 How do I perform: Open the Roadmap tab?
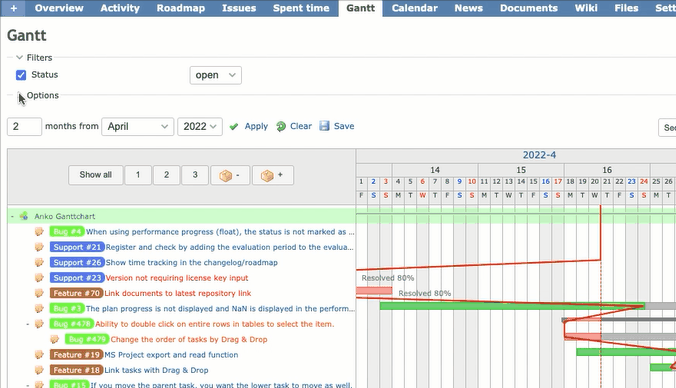tap(181, 8)
